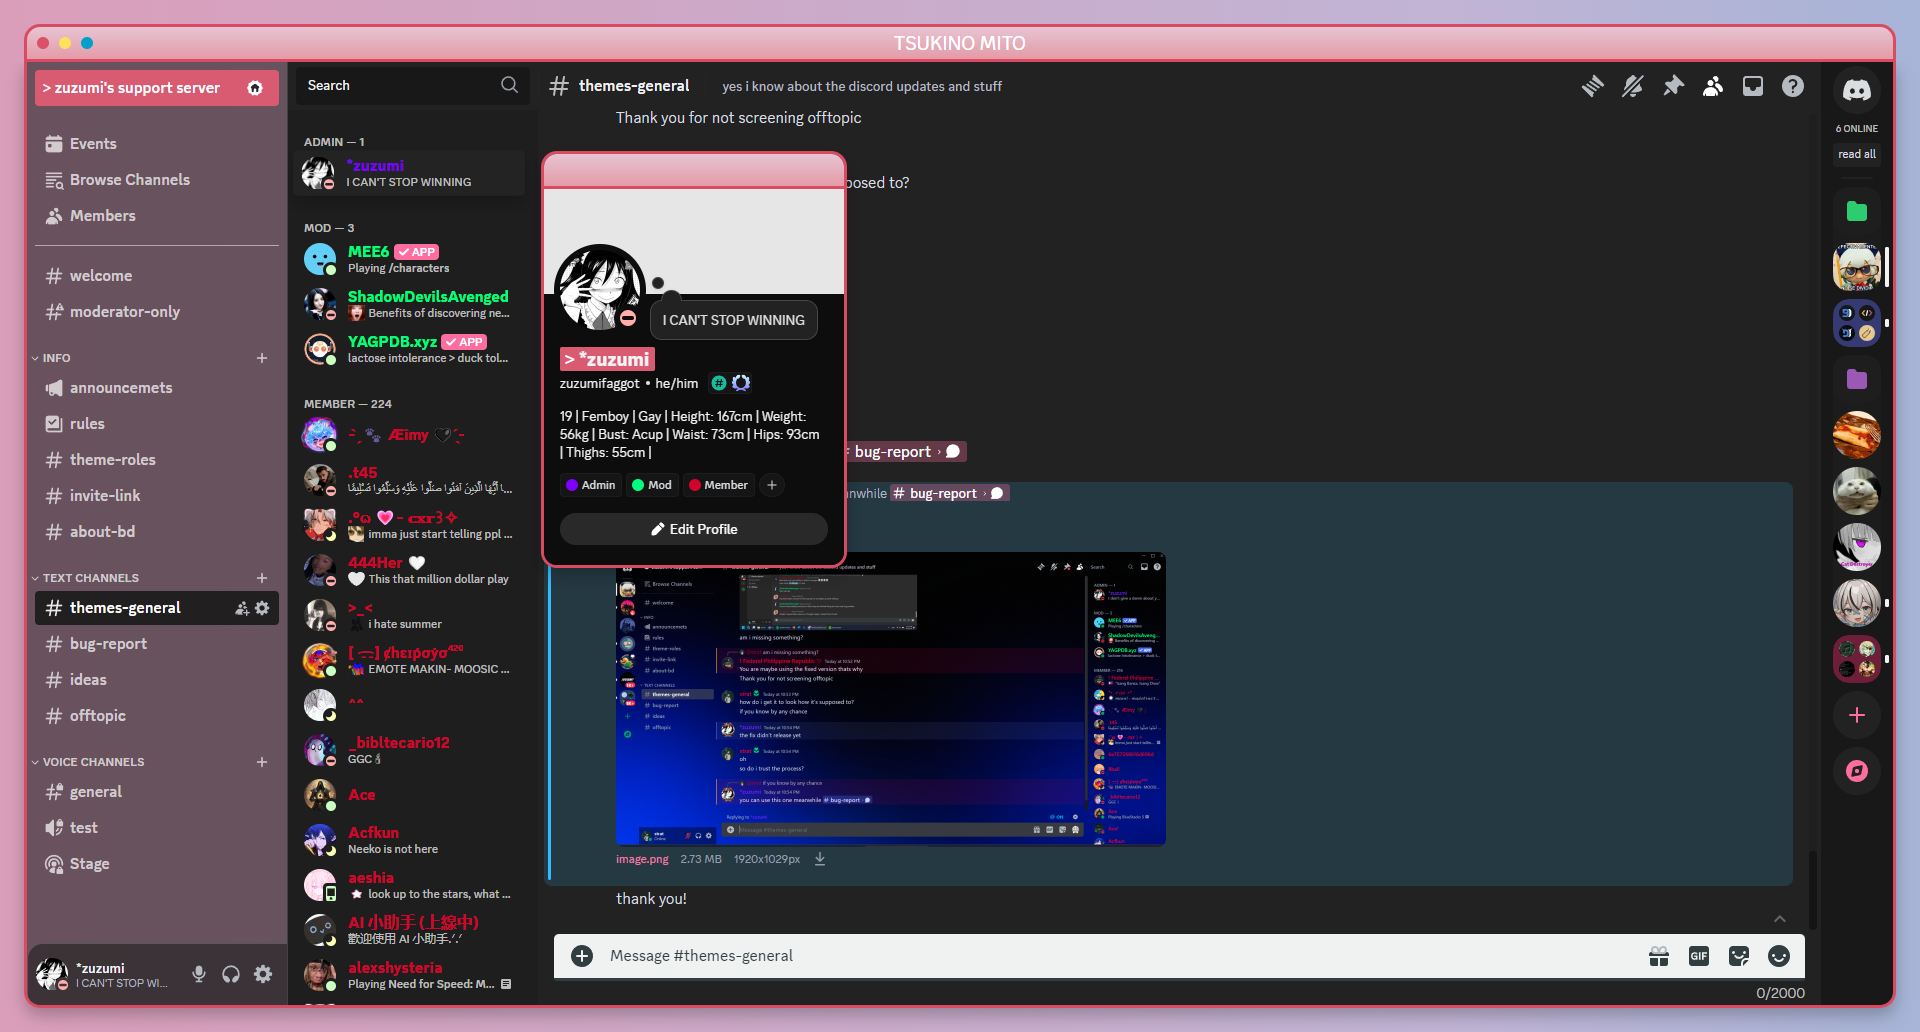Select the bug-report channel in sidebar

pos(108,644)
